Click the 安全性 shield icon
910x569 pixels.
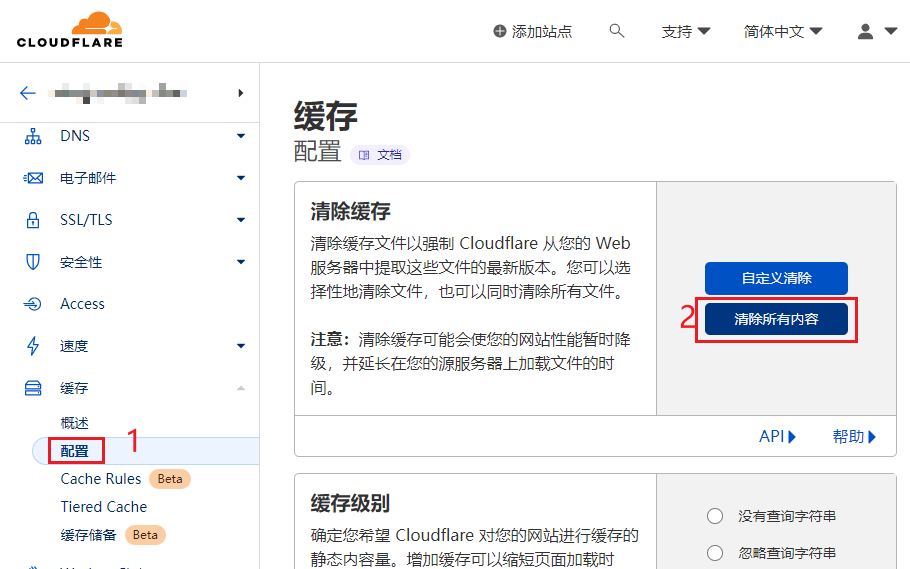pos(33,262)
